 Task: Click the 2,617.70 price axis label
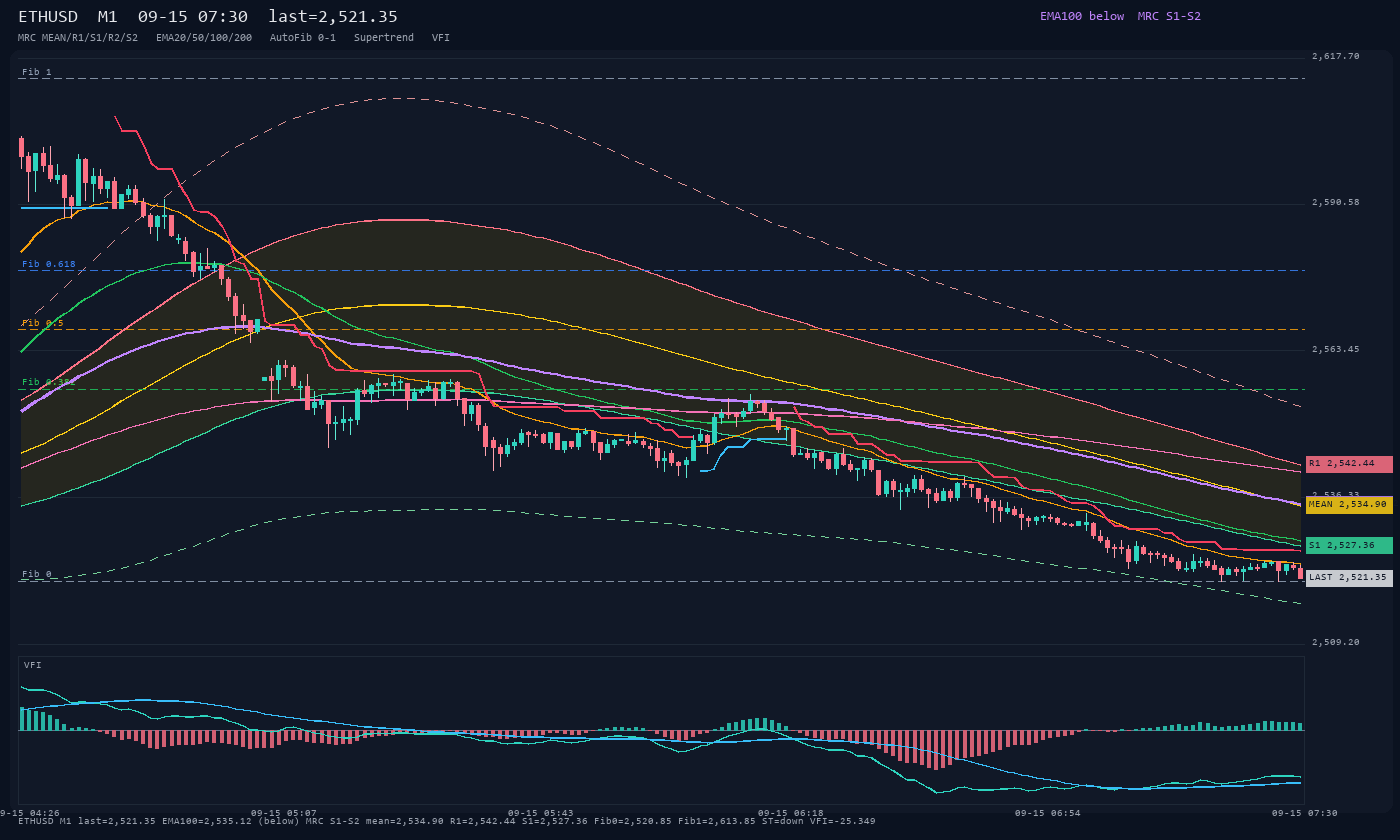1336,56
